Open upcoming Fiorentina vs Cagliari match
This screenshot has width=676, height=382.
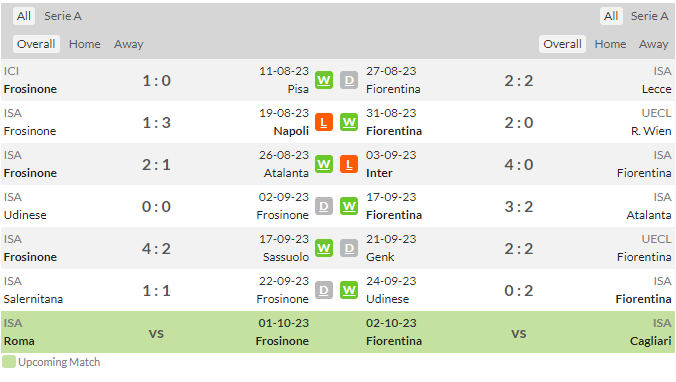click(519, 332)
